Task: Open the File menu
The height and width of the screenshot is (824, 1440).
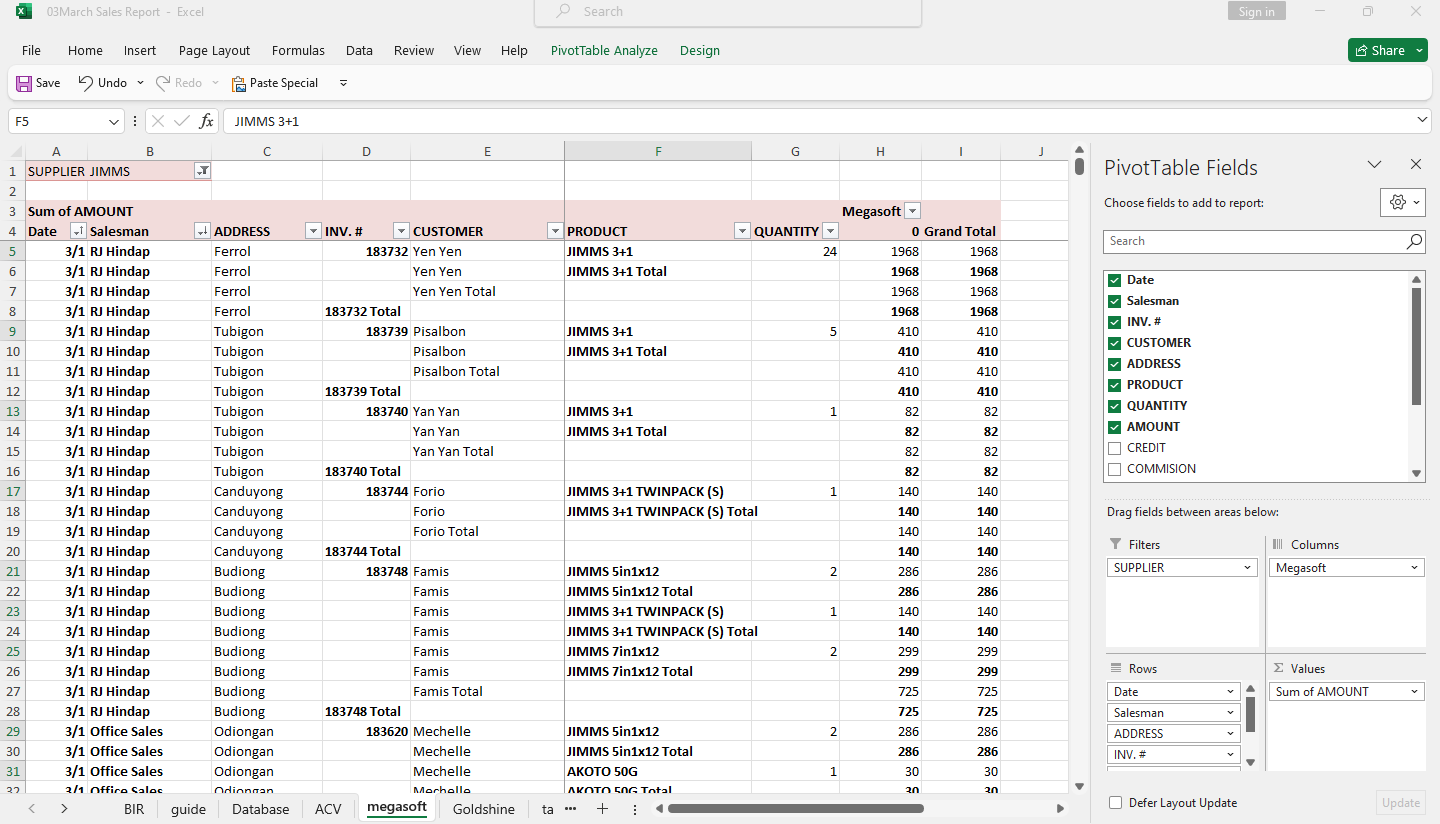Action: pos(31,51)
